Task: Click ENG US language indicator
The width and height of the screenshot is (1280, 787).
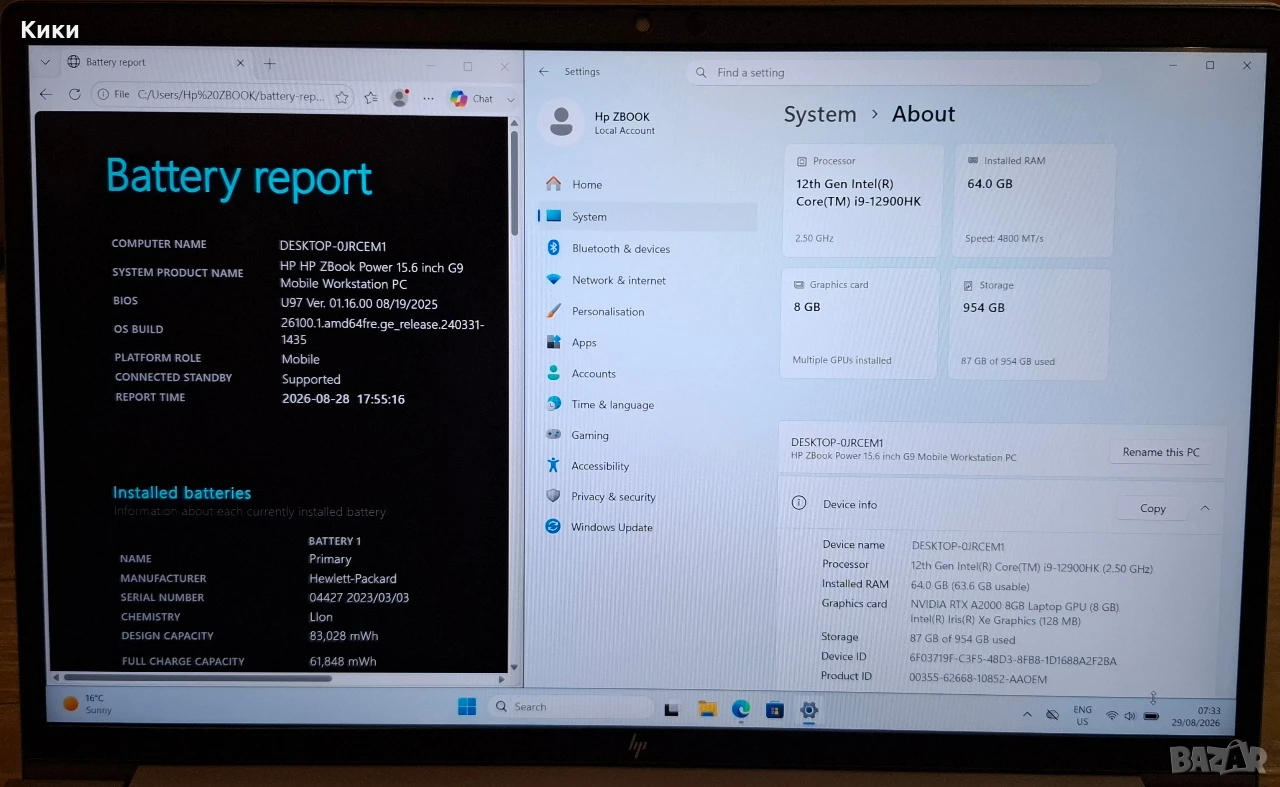Action: pyautogui.click(x=1082, y=715)
